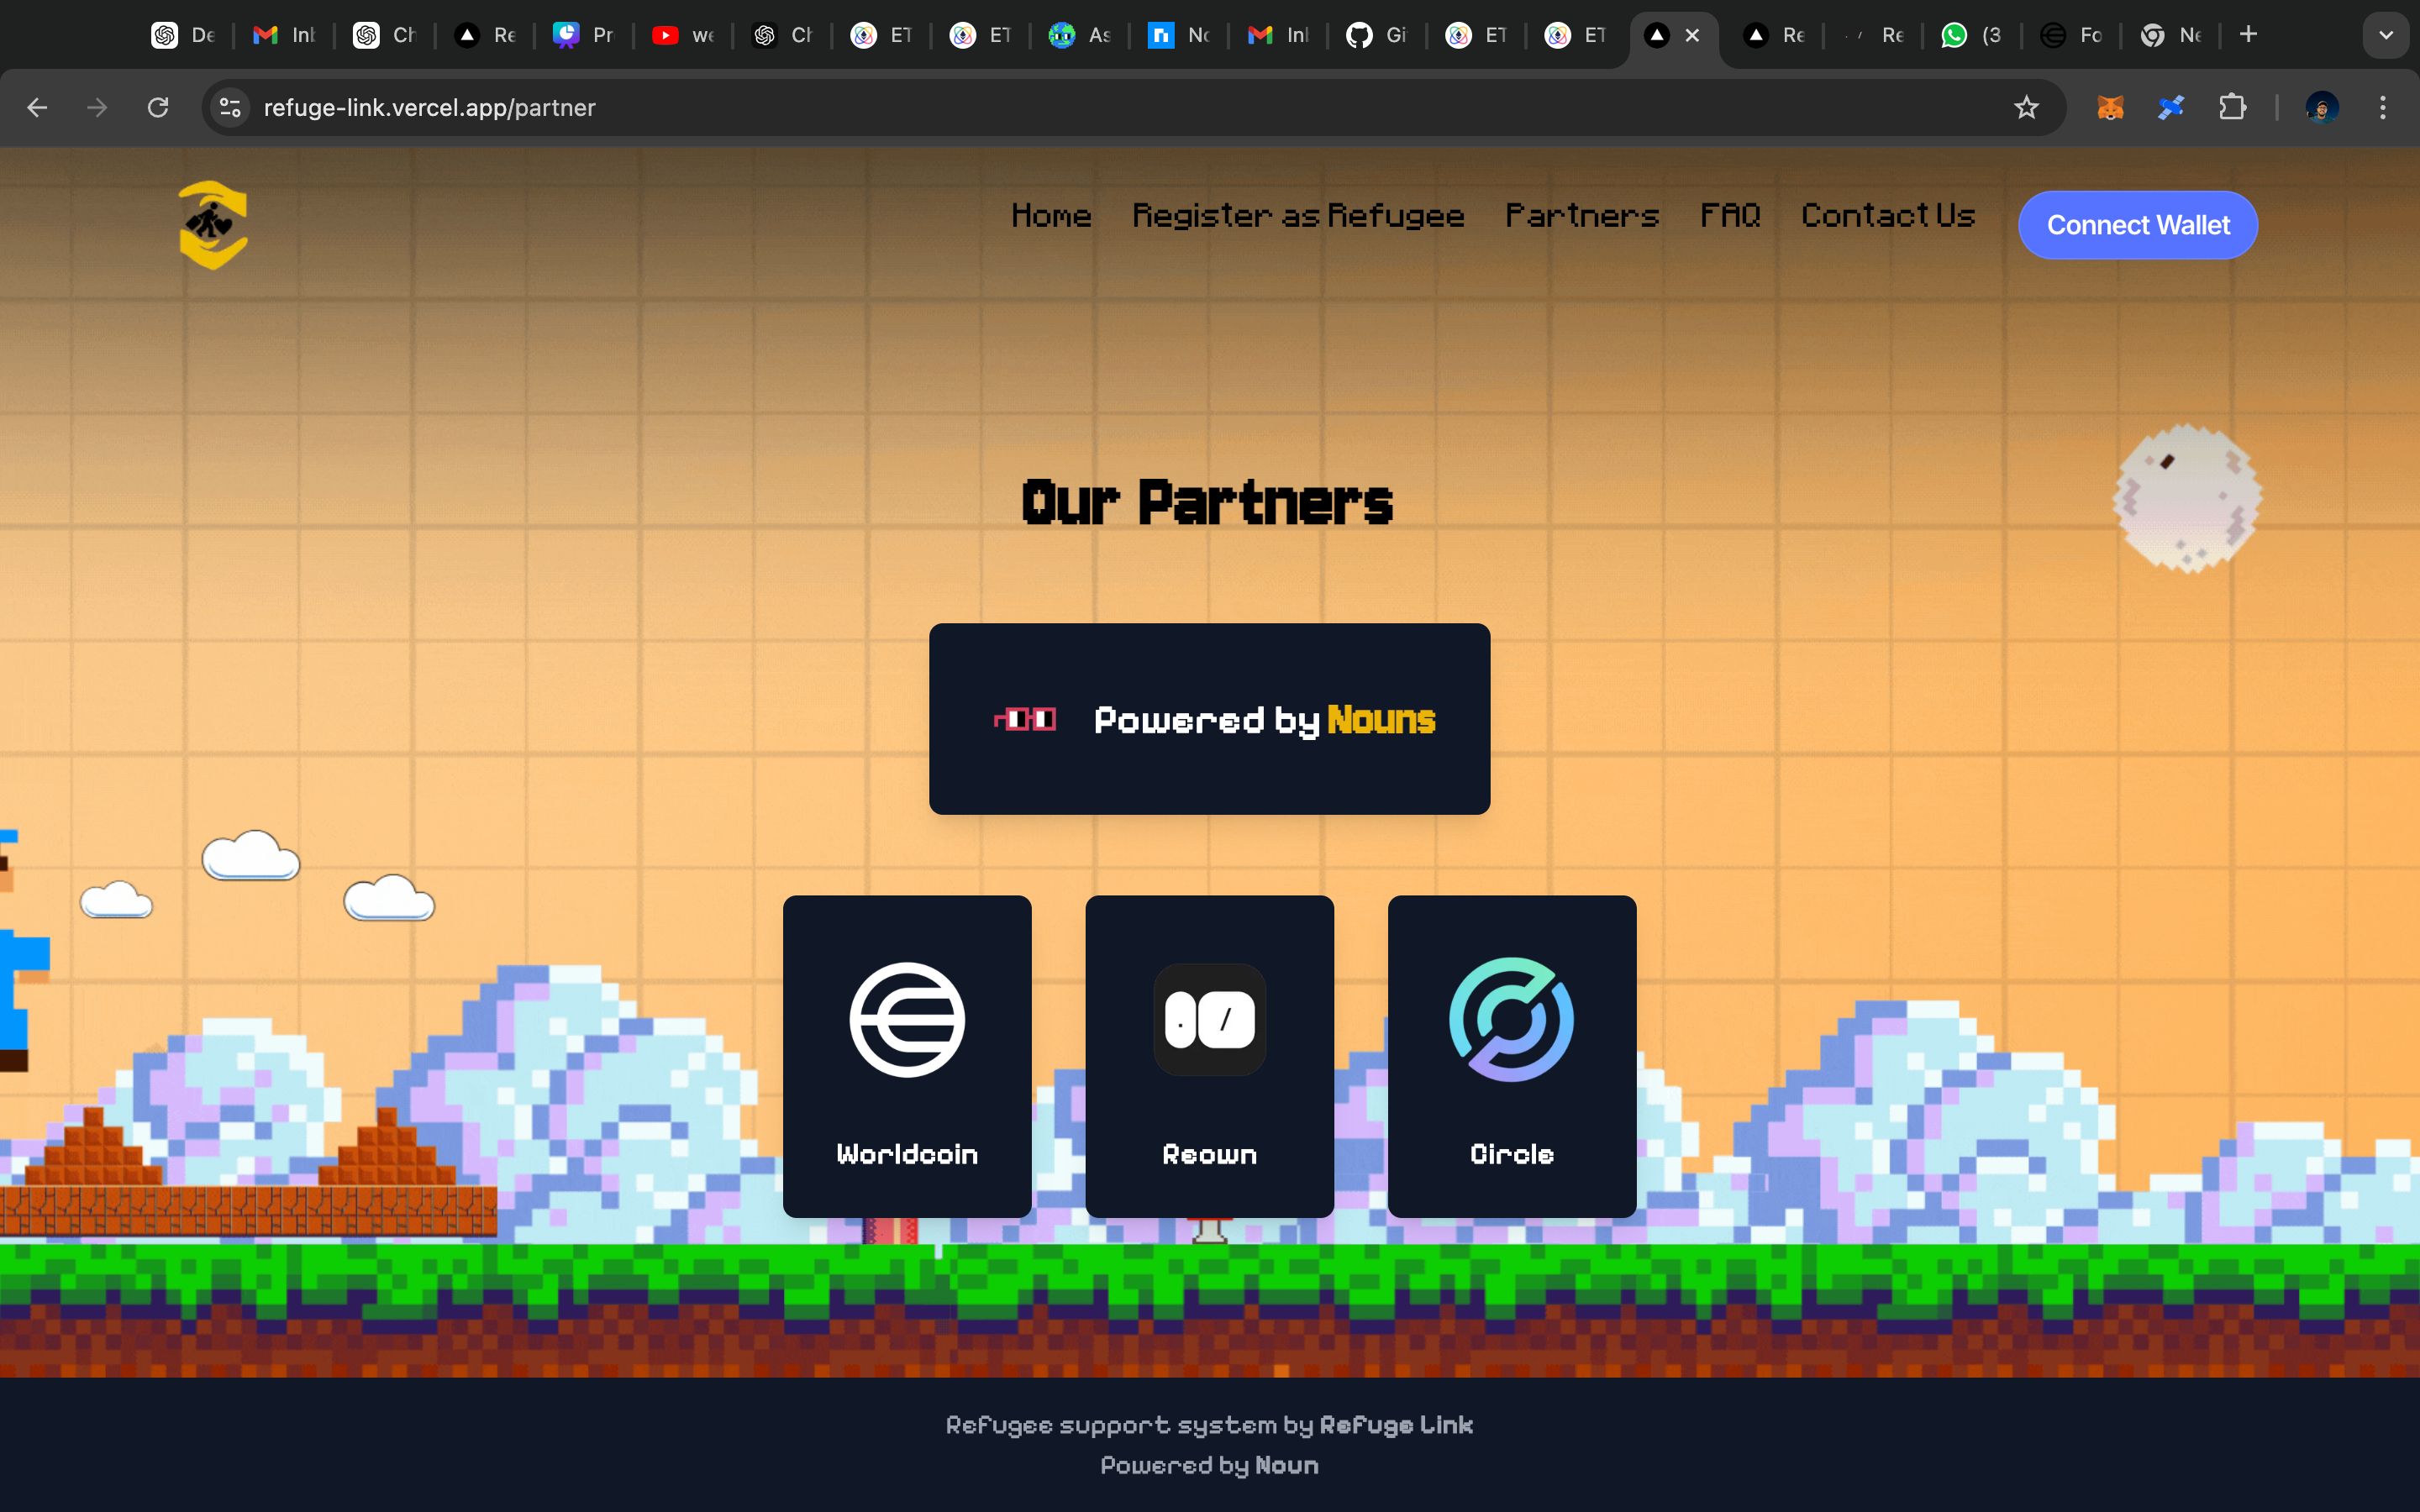Select the Reown partner name text
Viewport: 2420px width, 1512px height.
tap(1210, 1154)
